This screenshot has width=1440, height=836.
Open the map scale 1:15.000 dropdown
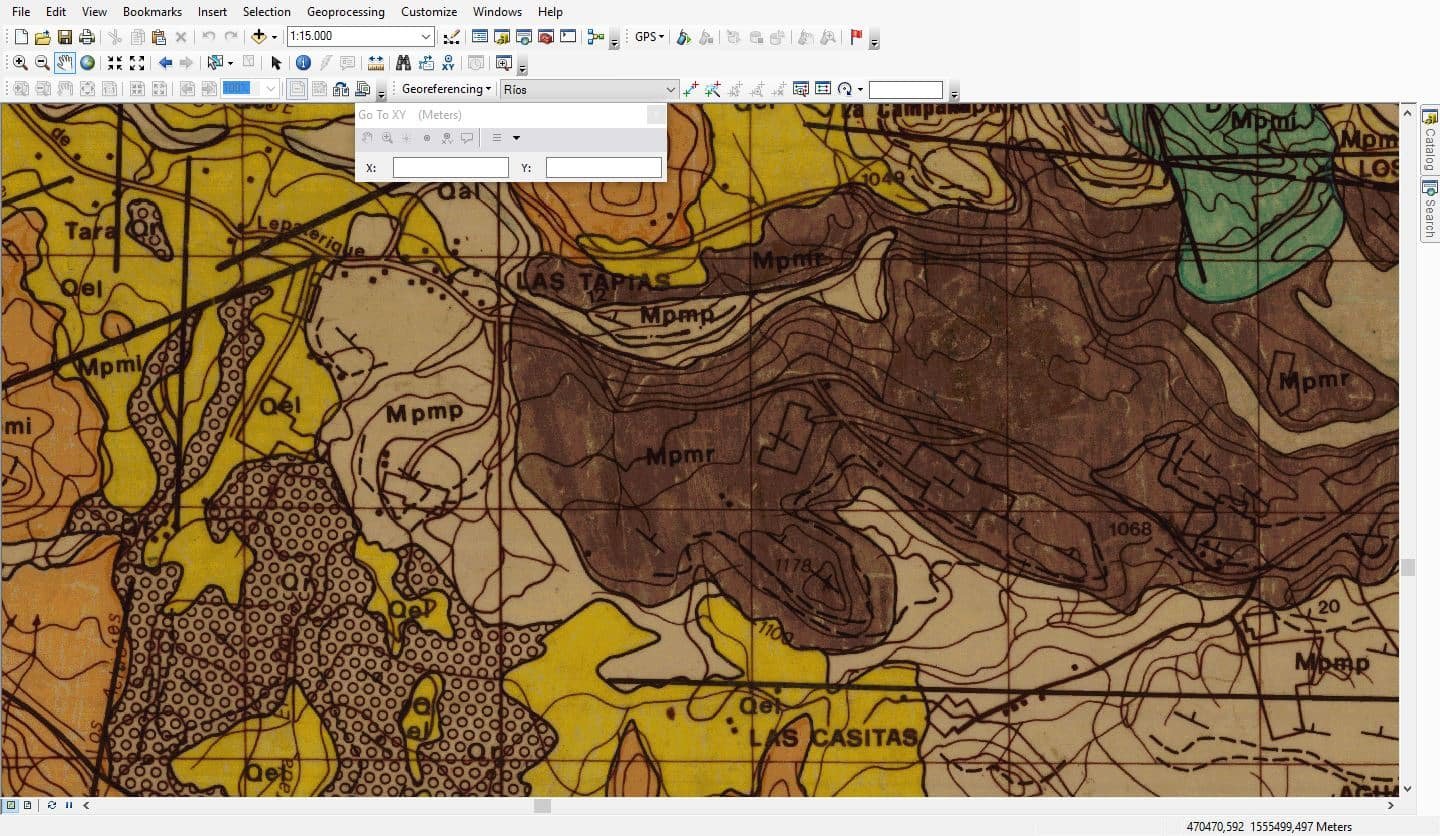coord(426,37)
